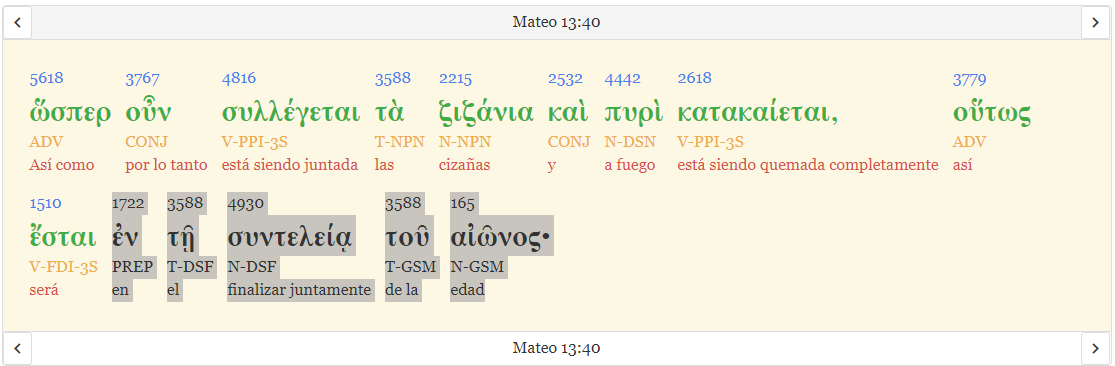
Task: Go to next verse using top right arrow
Action: 1095,23
